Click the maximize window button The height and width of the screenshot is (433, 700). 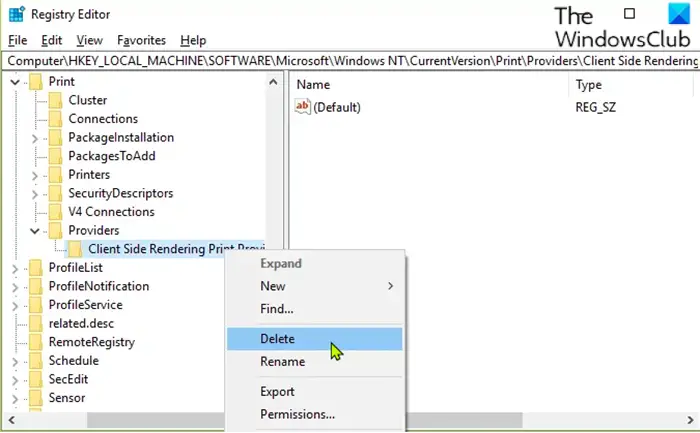point(629,13)
